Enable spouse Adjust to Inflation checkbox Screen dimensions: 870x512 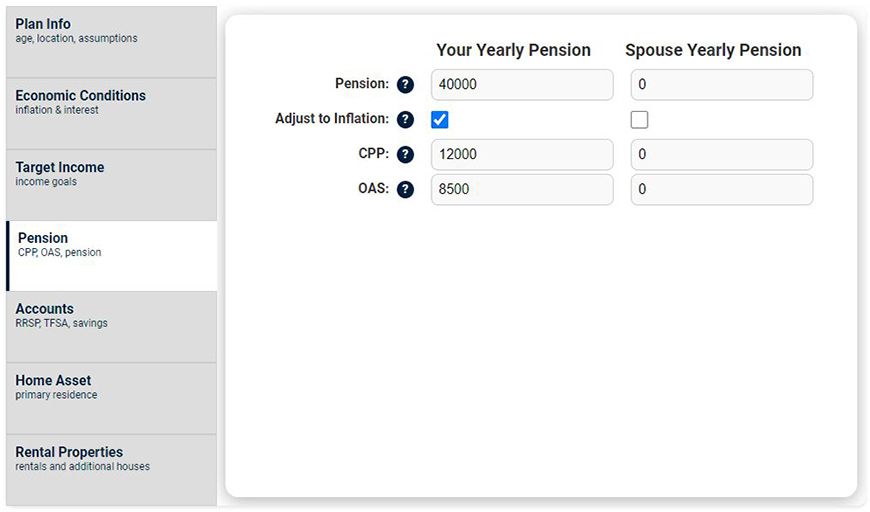[640, 120]
